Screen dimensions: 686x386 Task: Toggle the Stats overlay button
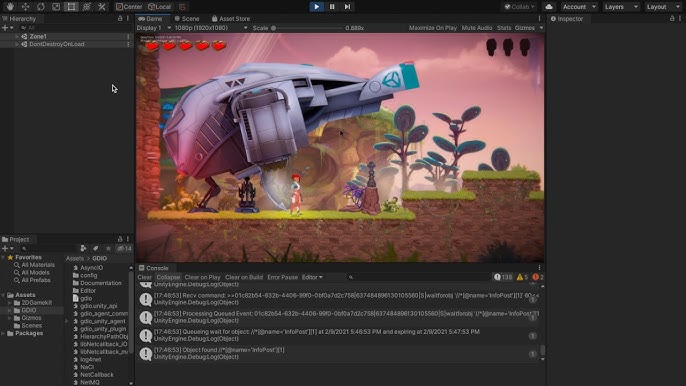(x=504, y=28)
